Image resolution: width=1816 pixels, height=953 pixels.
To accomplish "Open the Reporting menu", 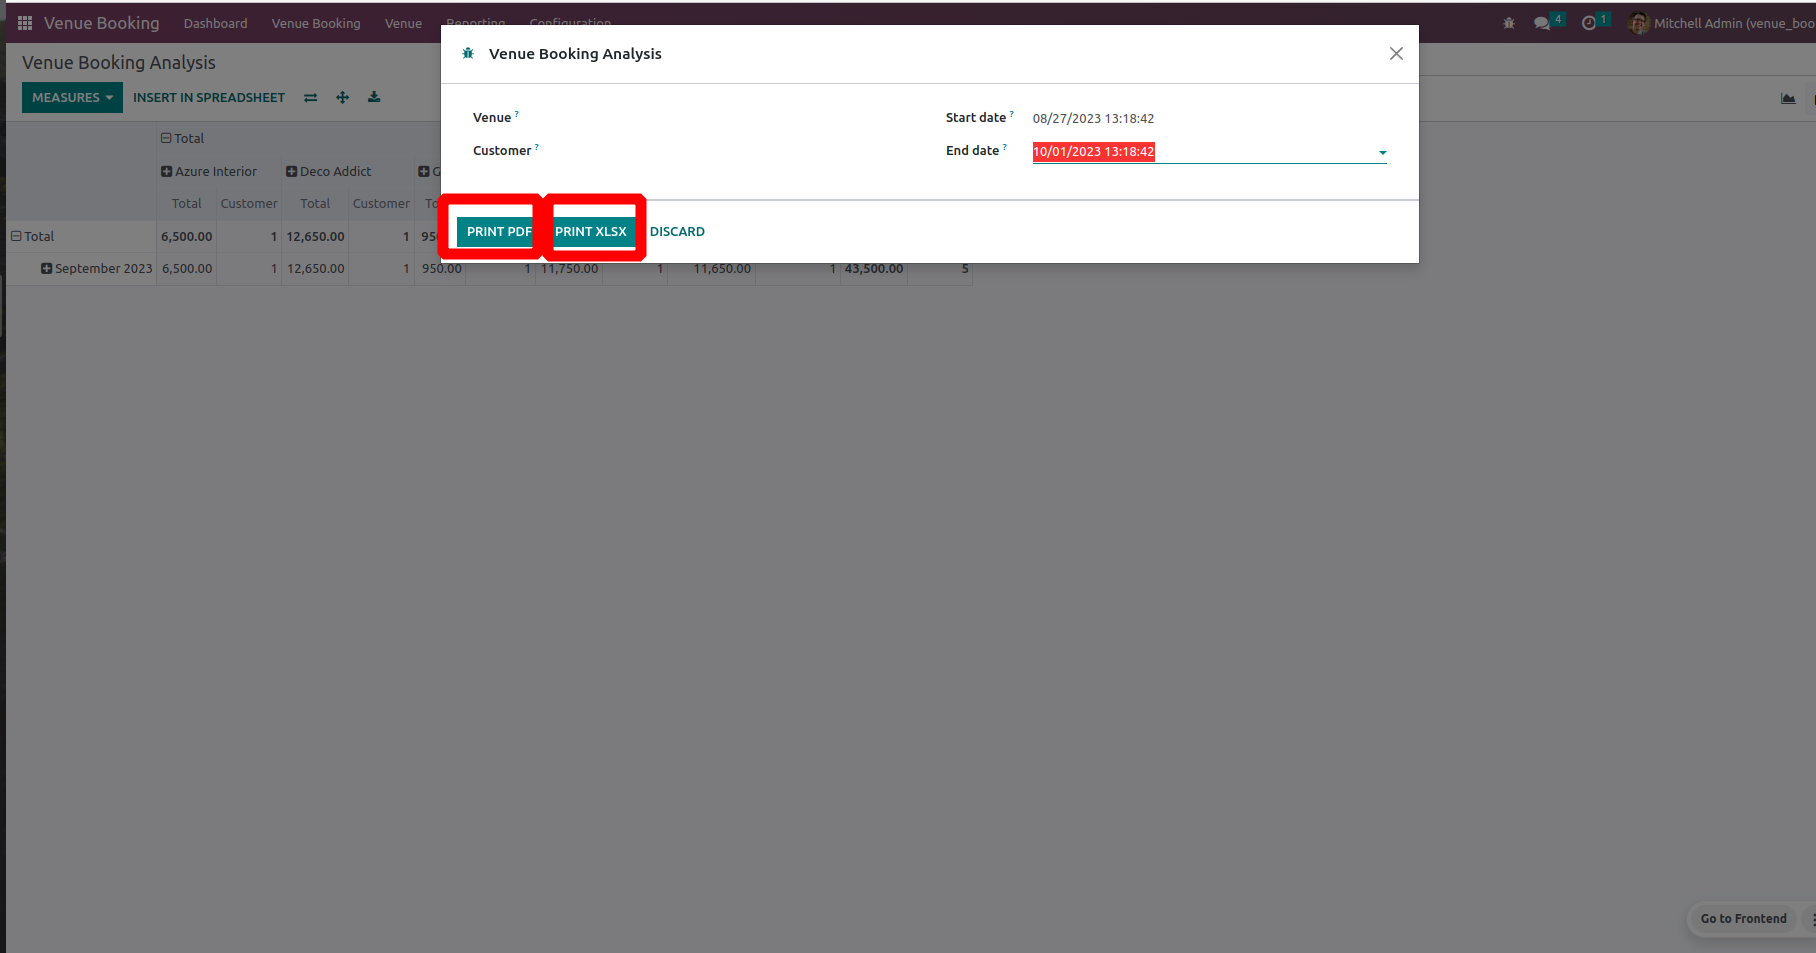I will [475, 21].
